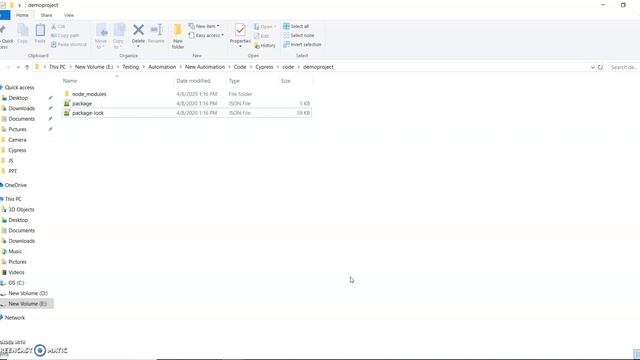This screenshot has width=640, height=360.
Task: Click Cut in the Clipboard group
Action: coord(58,27)
